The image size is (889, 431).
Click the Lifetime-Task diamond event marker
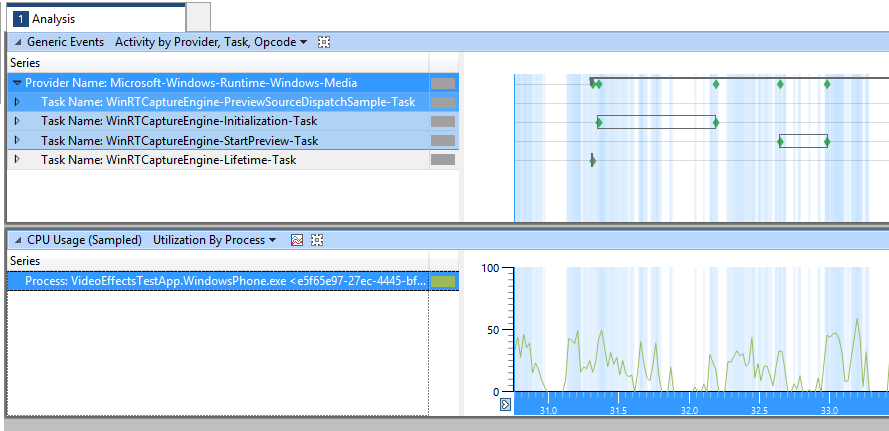coord(592,161)
